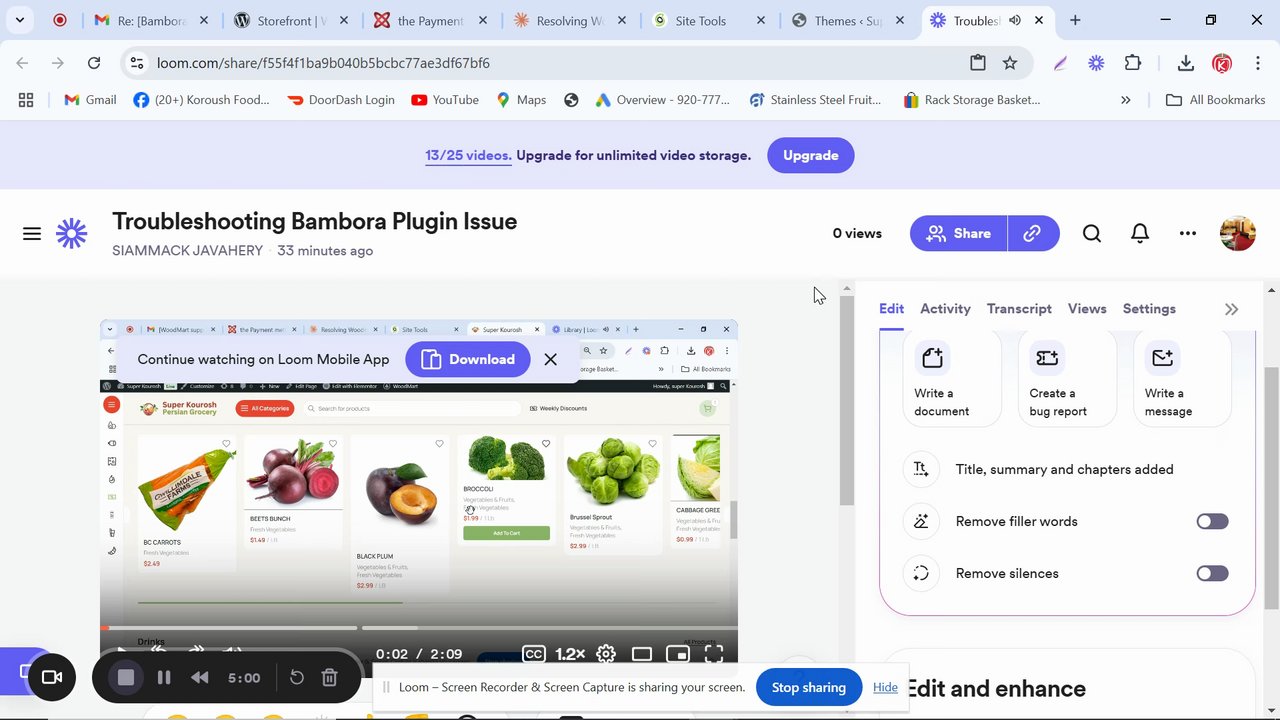
Task: Pause the Loom recording
Action: coord(164,677)
